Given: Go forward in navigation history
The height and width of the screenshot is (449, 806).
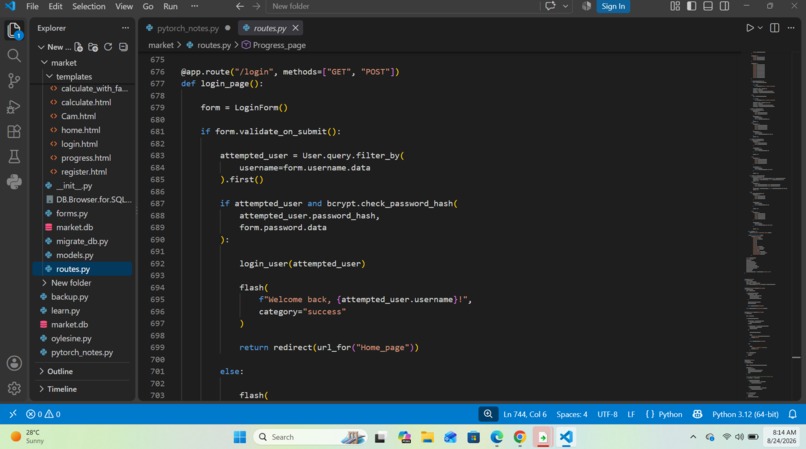Looking at the screenshot, I should pyautogui.click(x=257, y=6).
